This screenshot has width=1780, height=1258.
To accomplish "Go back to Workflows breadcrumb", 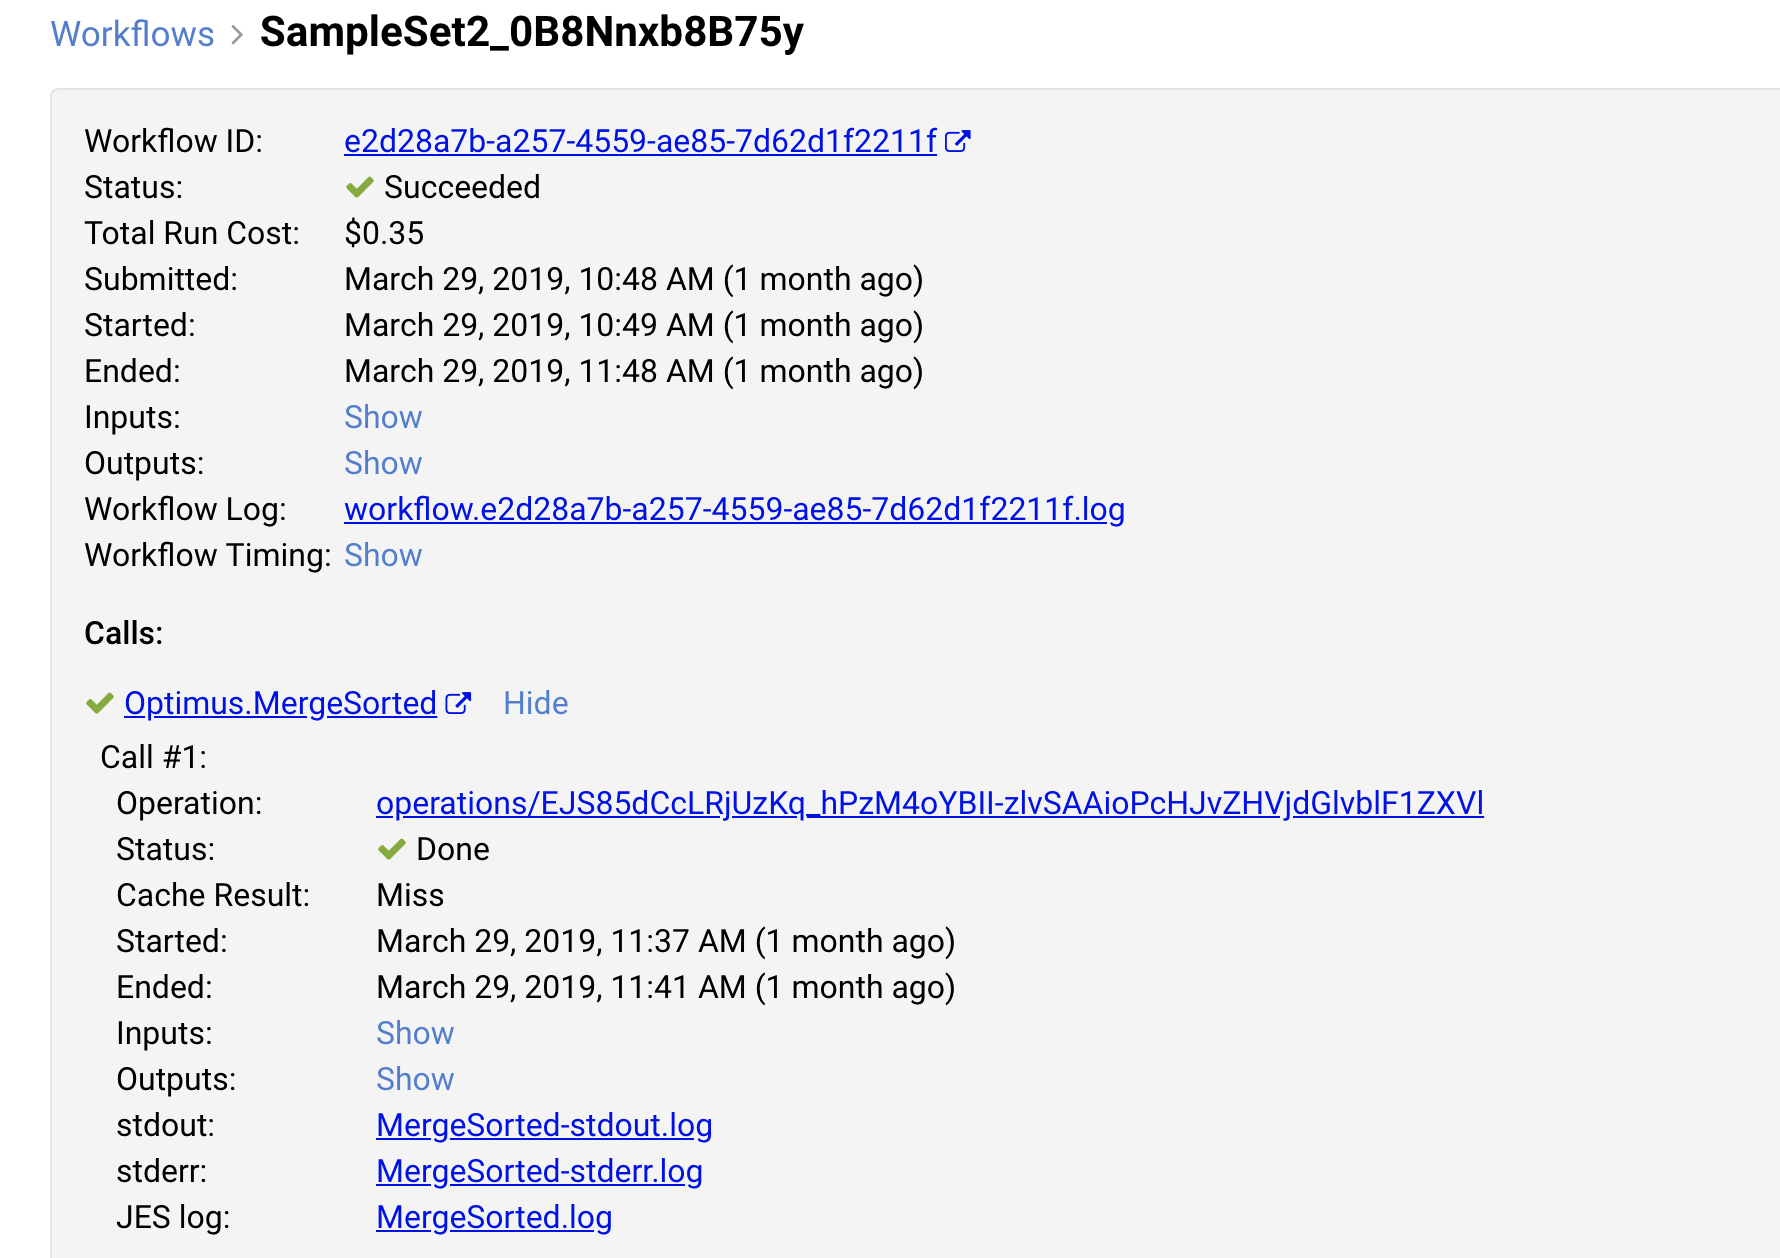I will click(132, 34).
